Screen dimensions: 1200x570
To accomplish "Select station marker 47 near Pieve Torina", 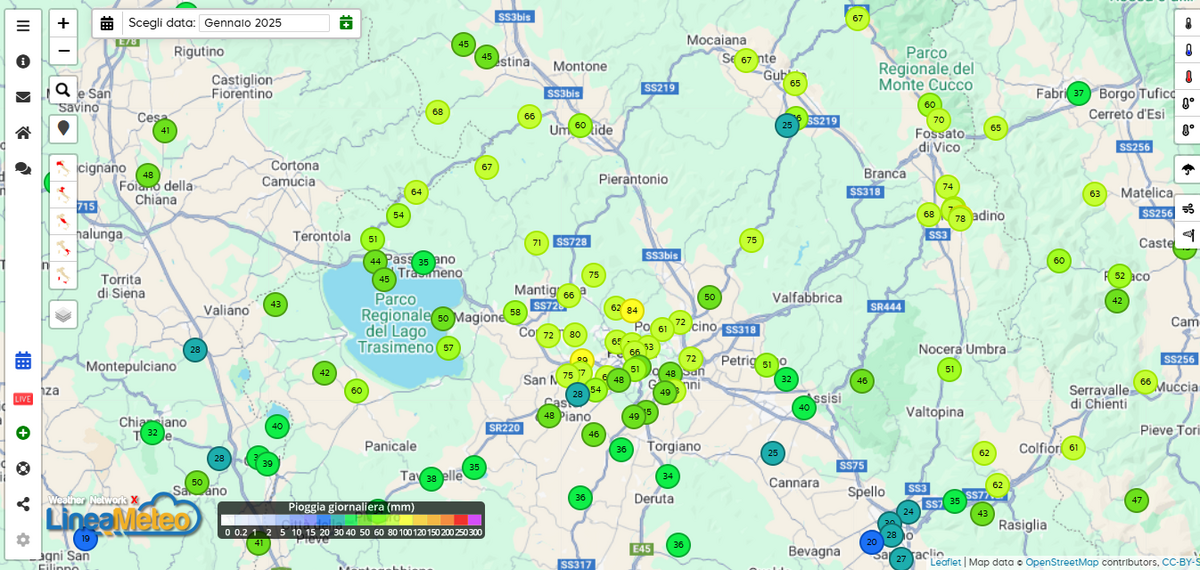I will tap(1136, 500).
